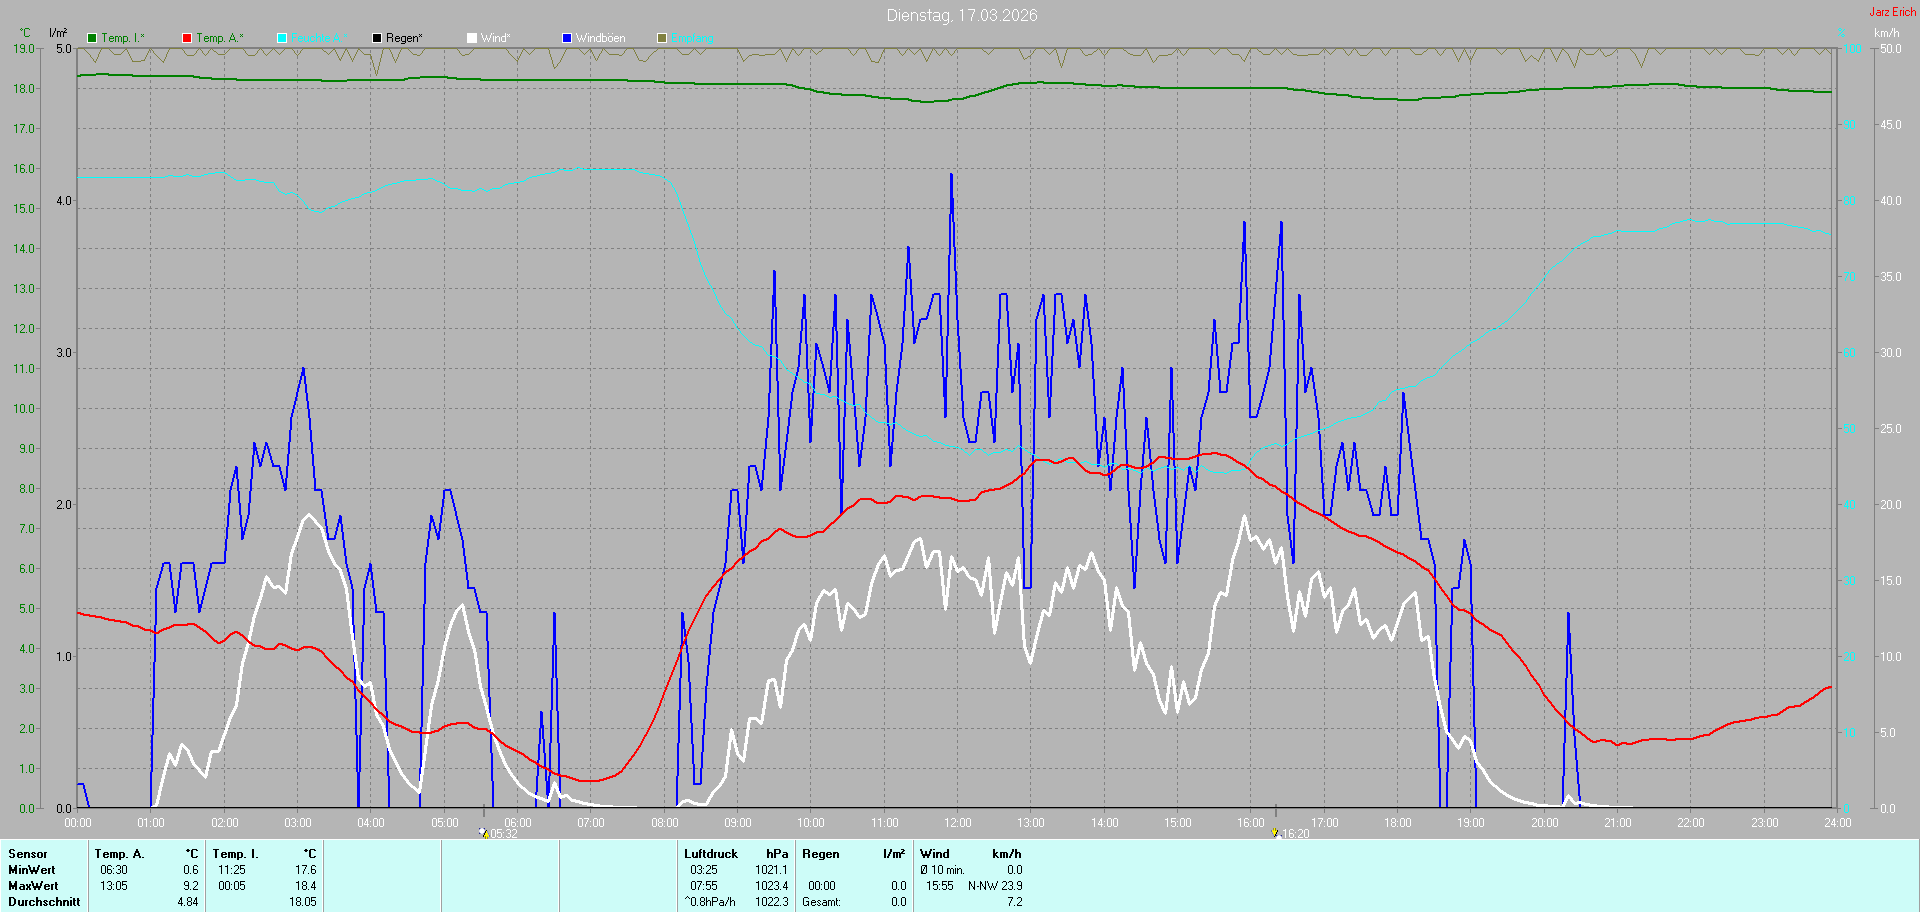The height and width of the screenshot is (912, 1920).
Task: Click the sunset marker at 16:20
Action: 1275,832
